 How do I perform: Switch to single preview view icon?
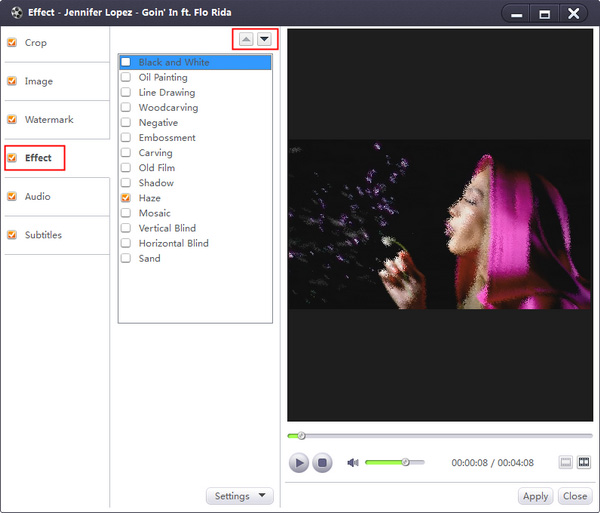(x=566, y=462)
